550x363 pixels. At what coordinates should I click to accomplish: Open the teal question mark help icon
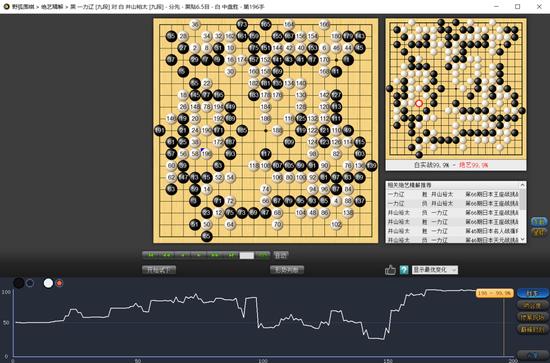point(404,270)
